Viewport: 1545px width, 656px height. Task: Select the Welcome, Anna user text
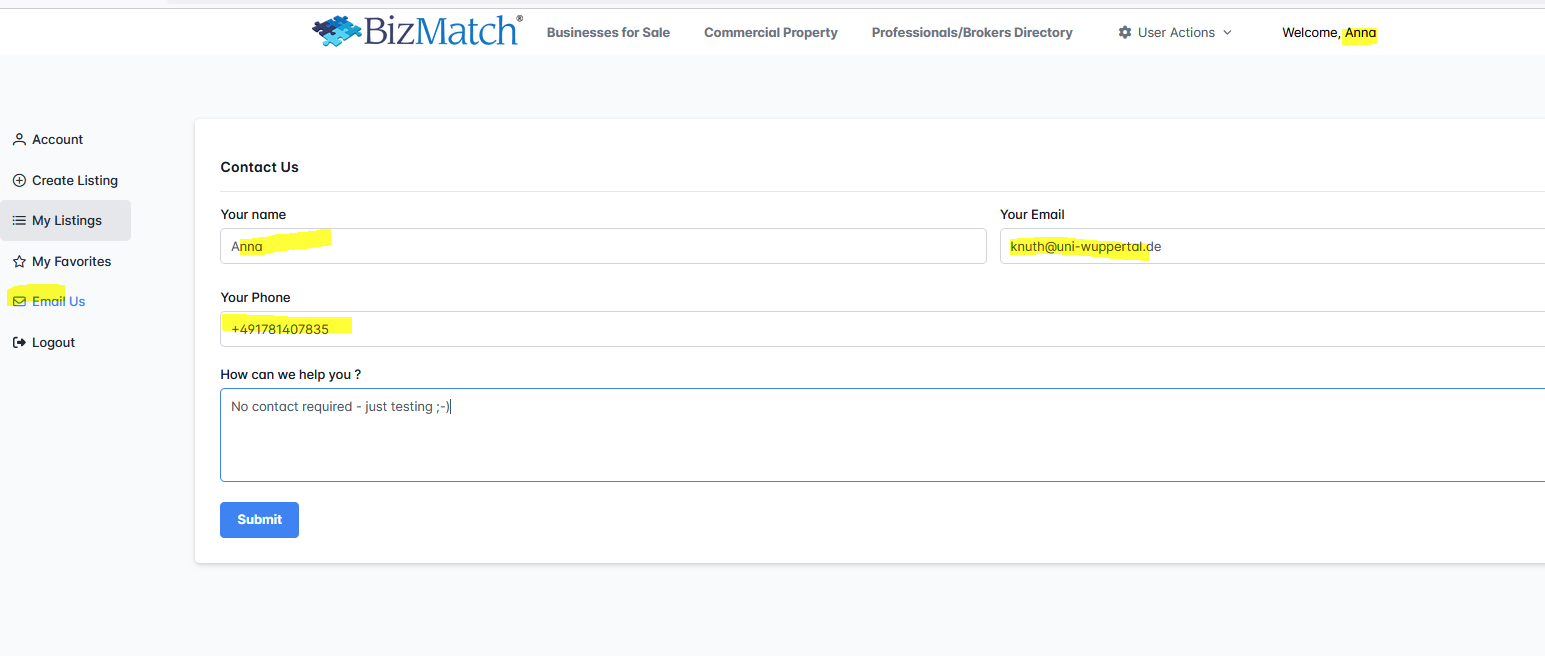click(x=1328, y=33)
